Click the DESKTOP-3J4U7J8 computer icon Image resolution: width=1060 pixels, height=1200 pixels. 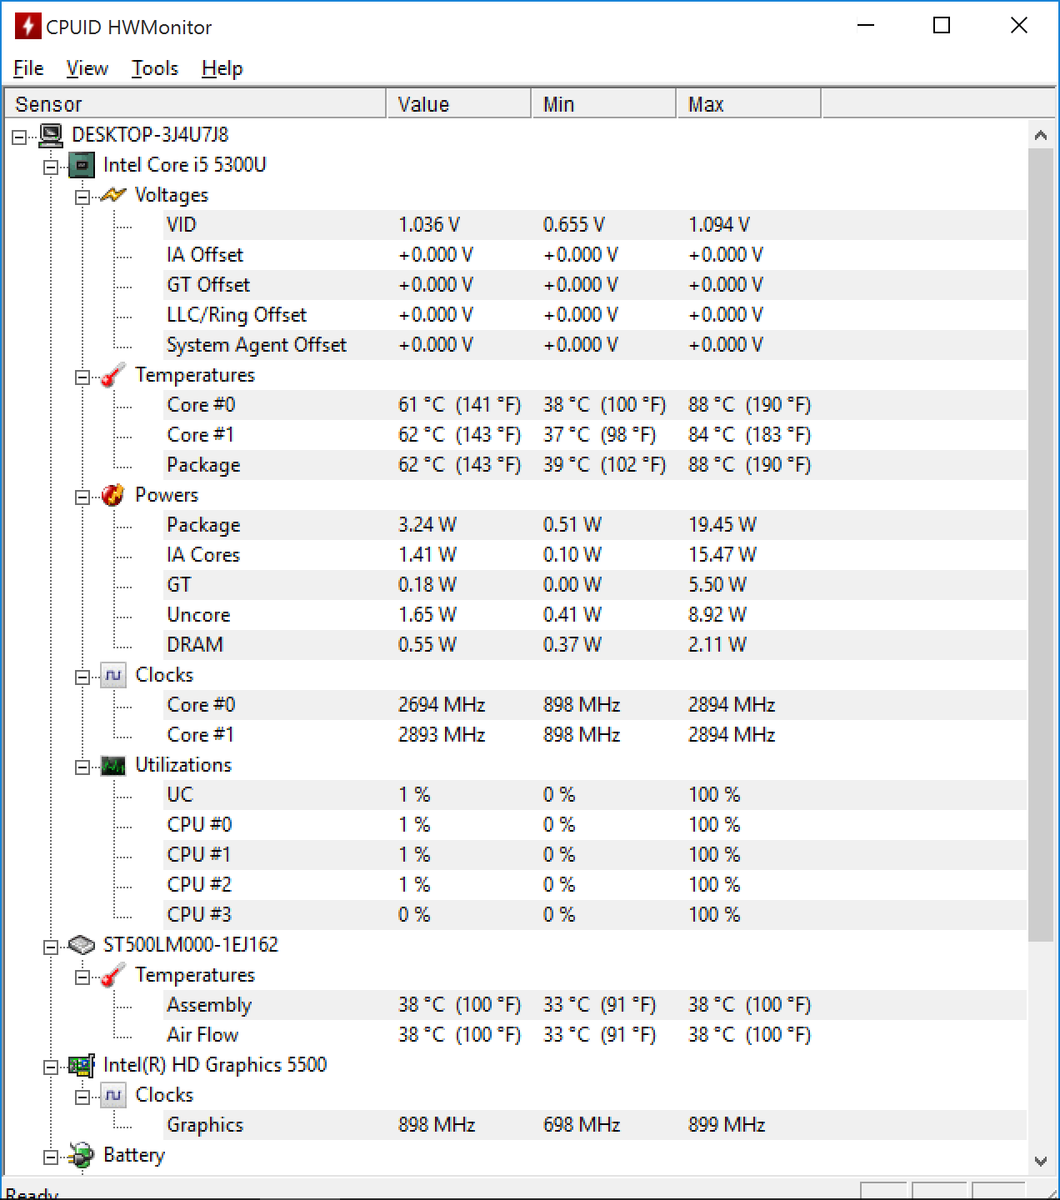[x=50, y=135]
